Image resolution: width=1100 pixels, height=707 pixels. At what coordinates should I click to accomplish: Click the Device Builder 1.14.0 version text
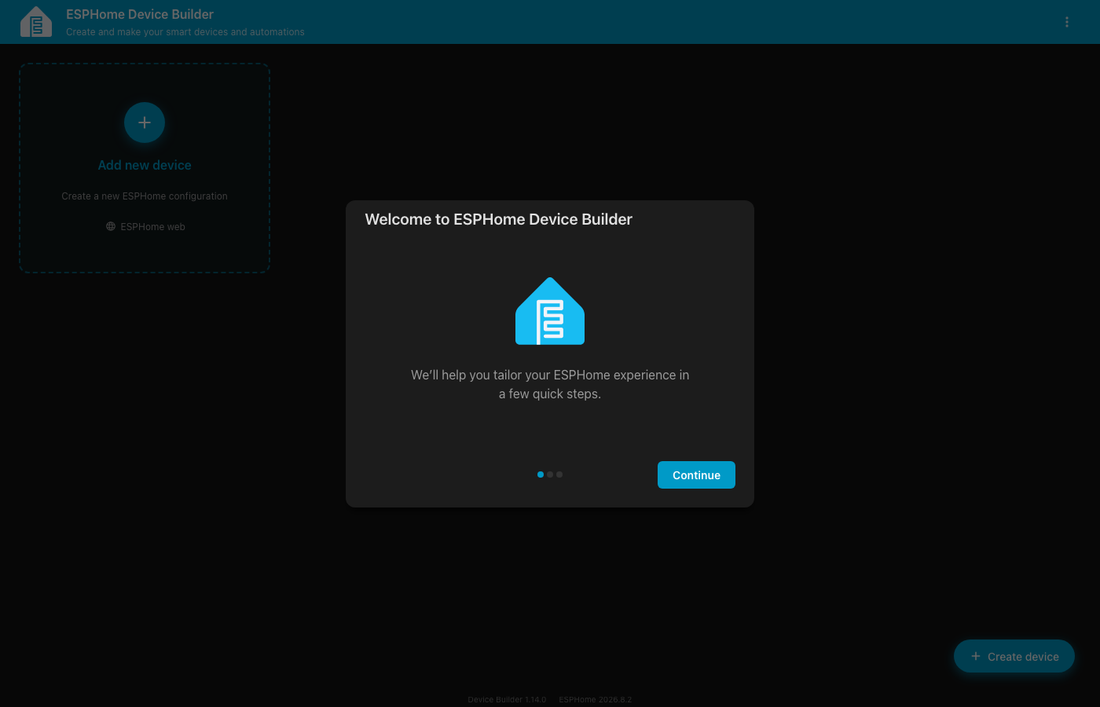[507, 699]
